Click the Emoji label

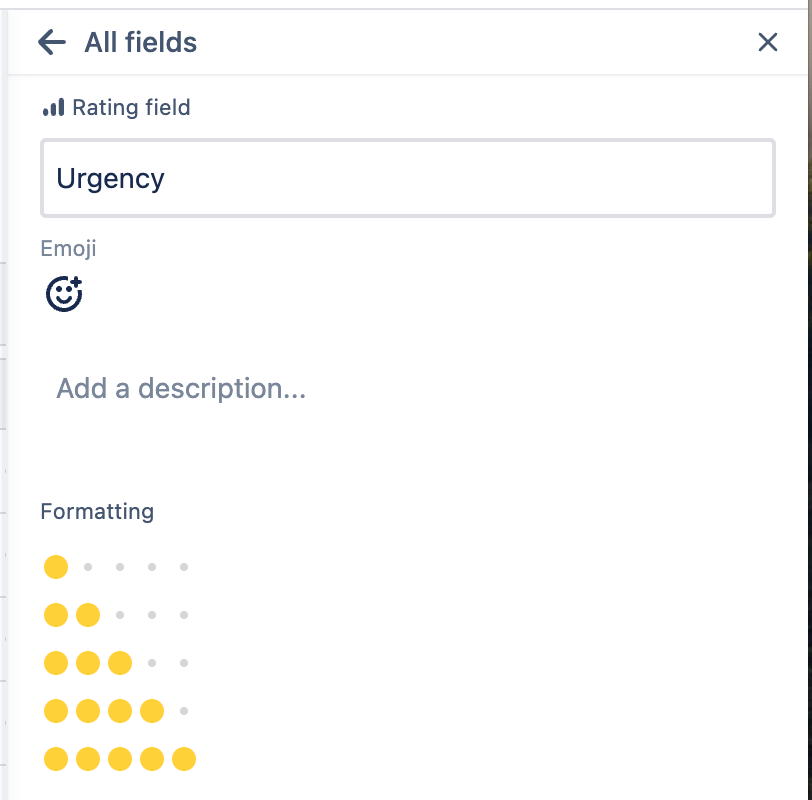point(68,249)
